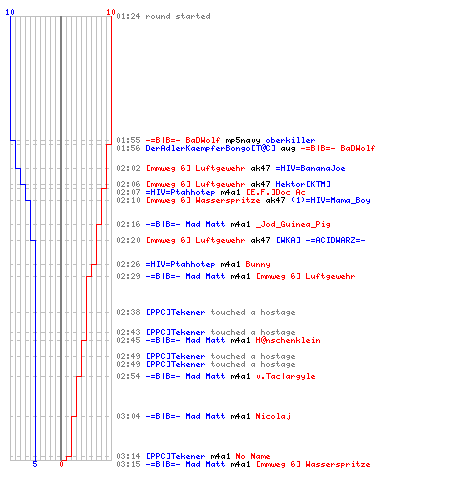Image resolution: width=450 pixels, height=500 pixels.
Task: Click blue team start count 10 label
Action: tap(10, 12)
